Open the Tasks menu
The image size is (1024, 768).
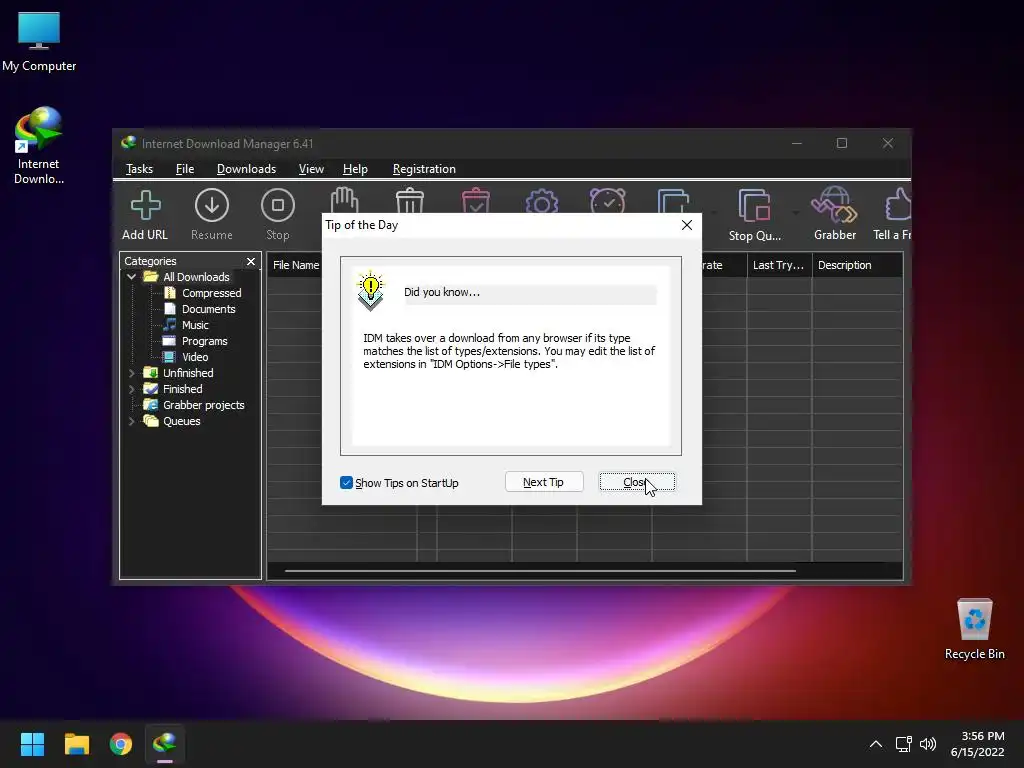coord(139,169)
